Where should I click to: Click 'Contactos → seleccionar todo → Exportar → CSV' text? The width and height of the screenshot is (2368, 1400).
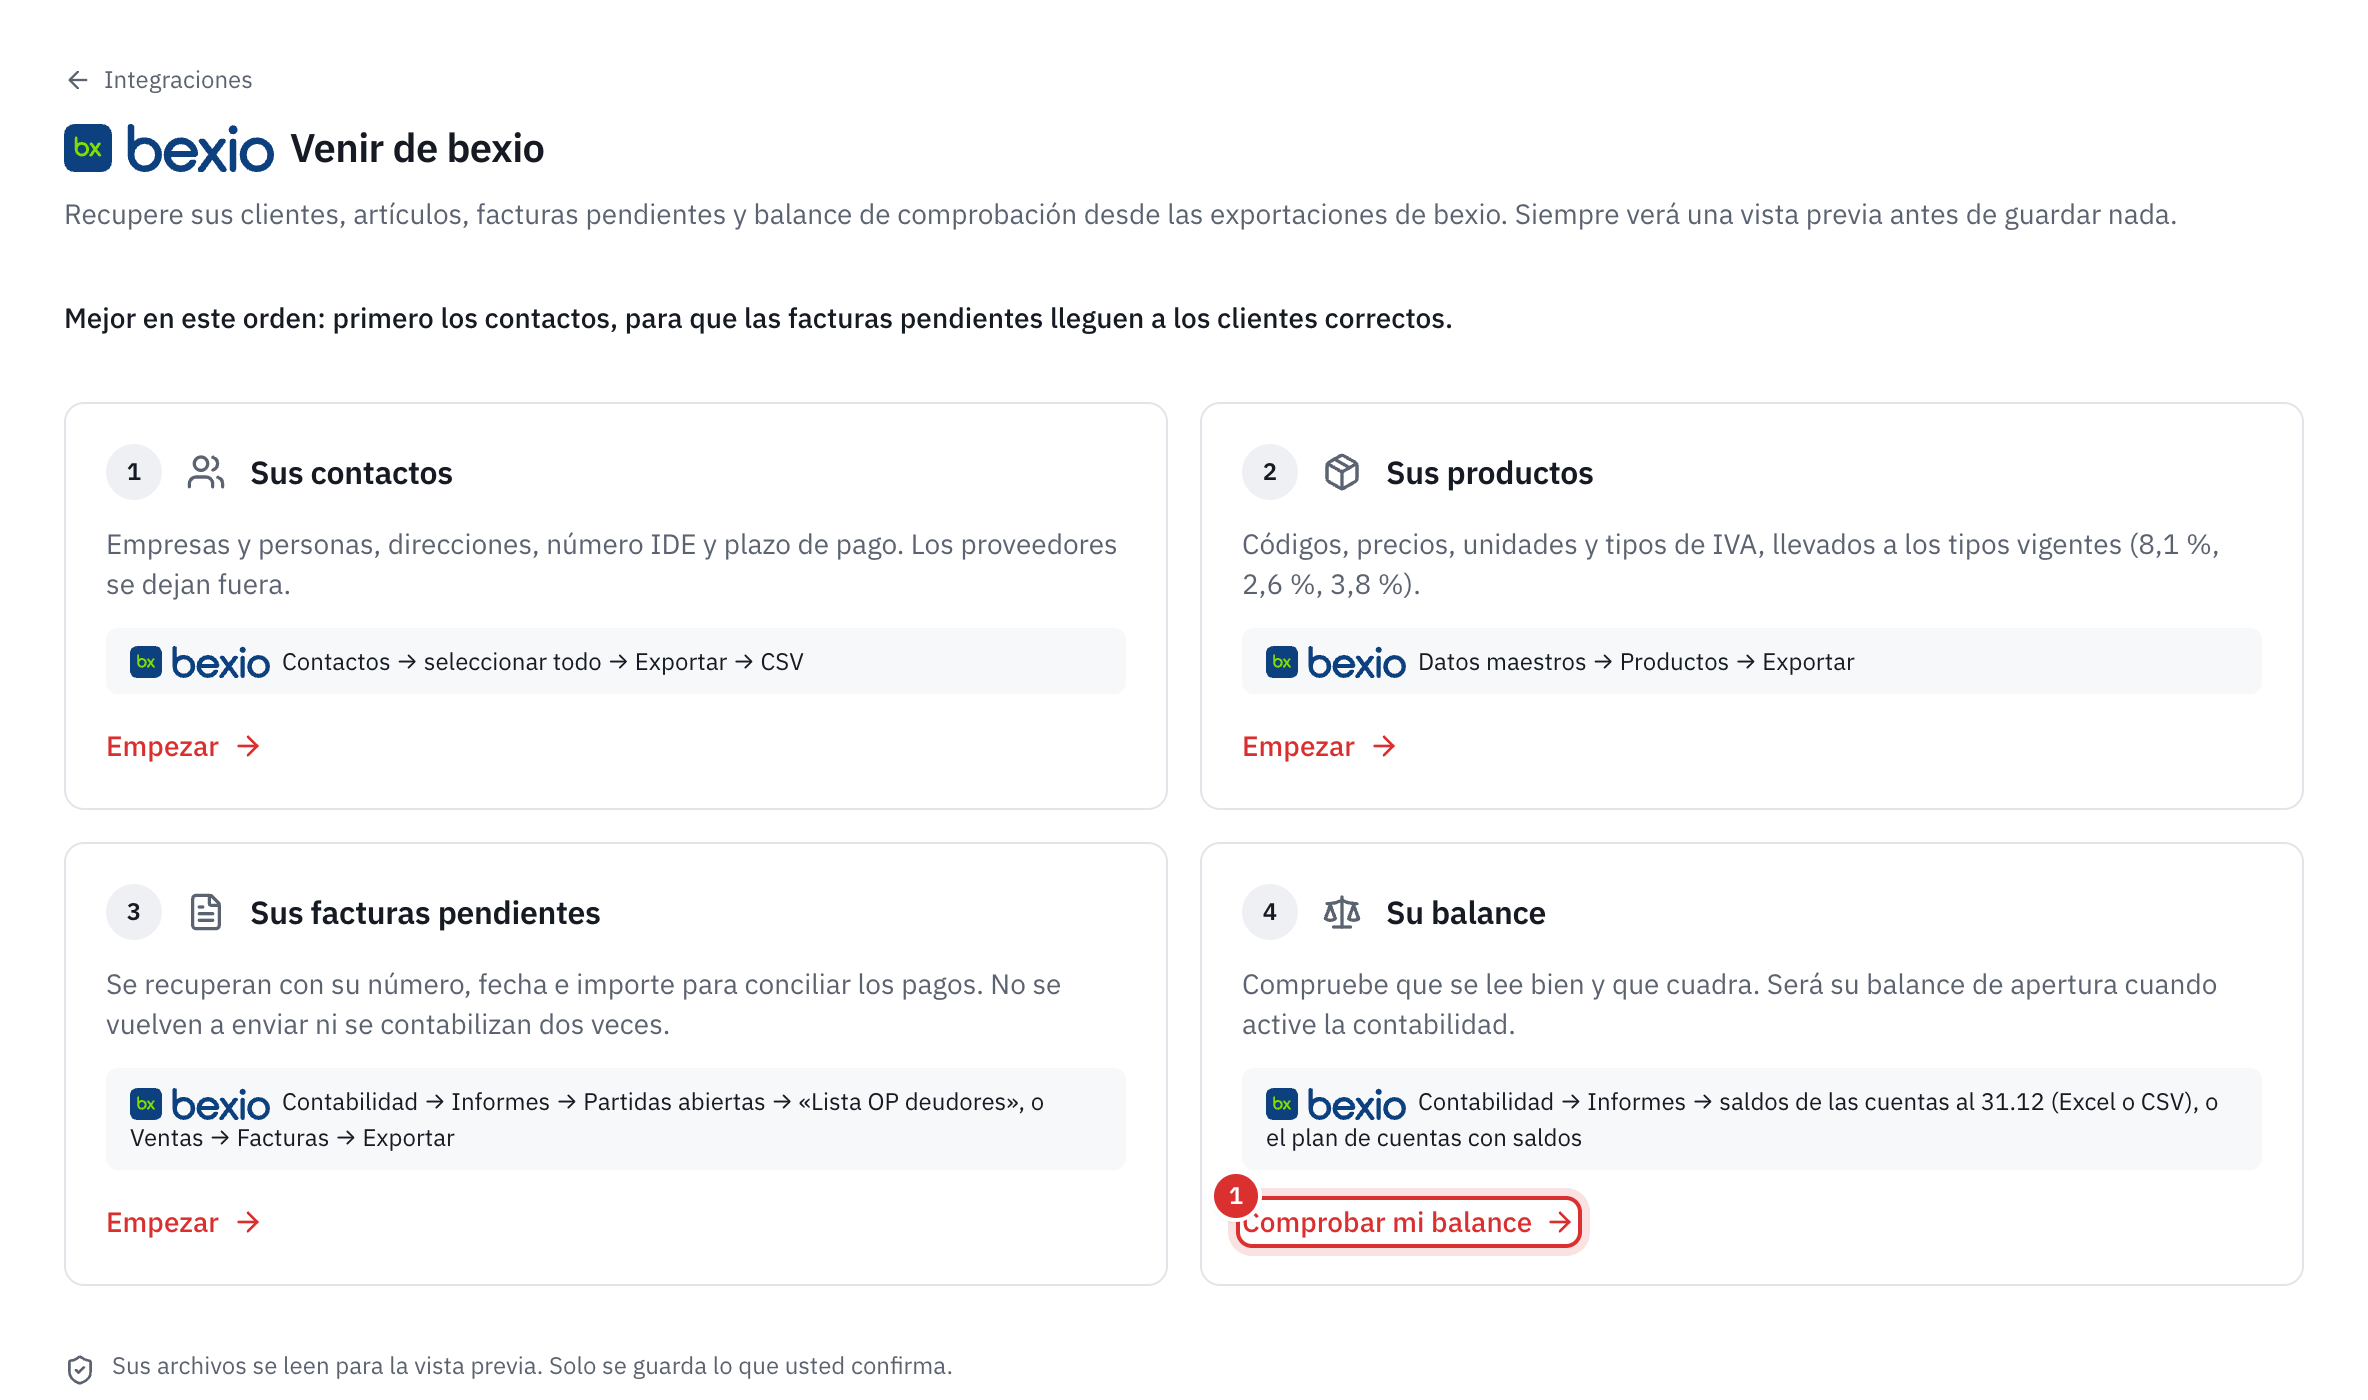[543, 662]
